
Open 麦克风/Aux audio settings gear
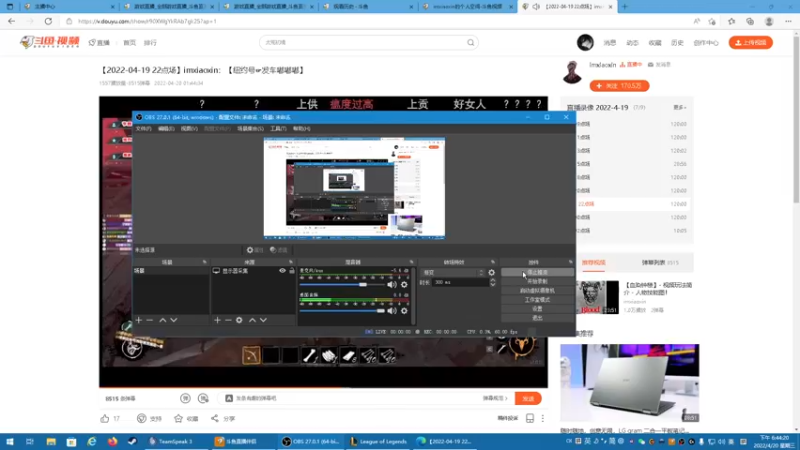[404, 285]
